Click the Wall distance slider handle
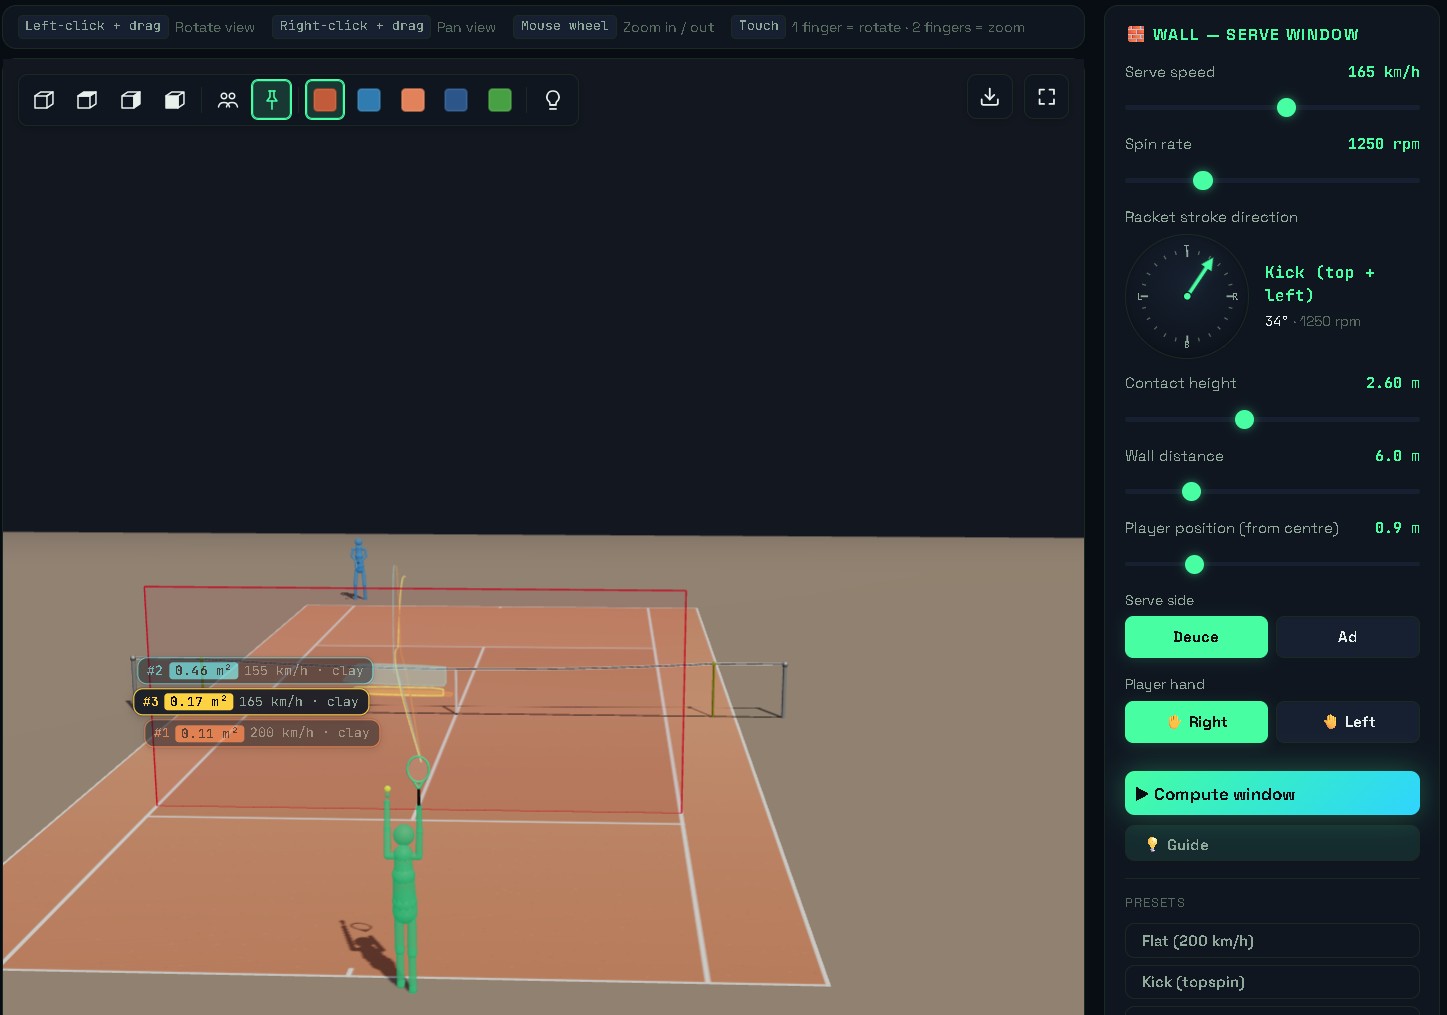This screenshot has height=1015, width=1447. 1191,491
